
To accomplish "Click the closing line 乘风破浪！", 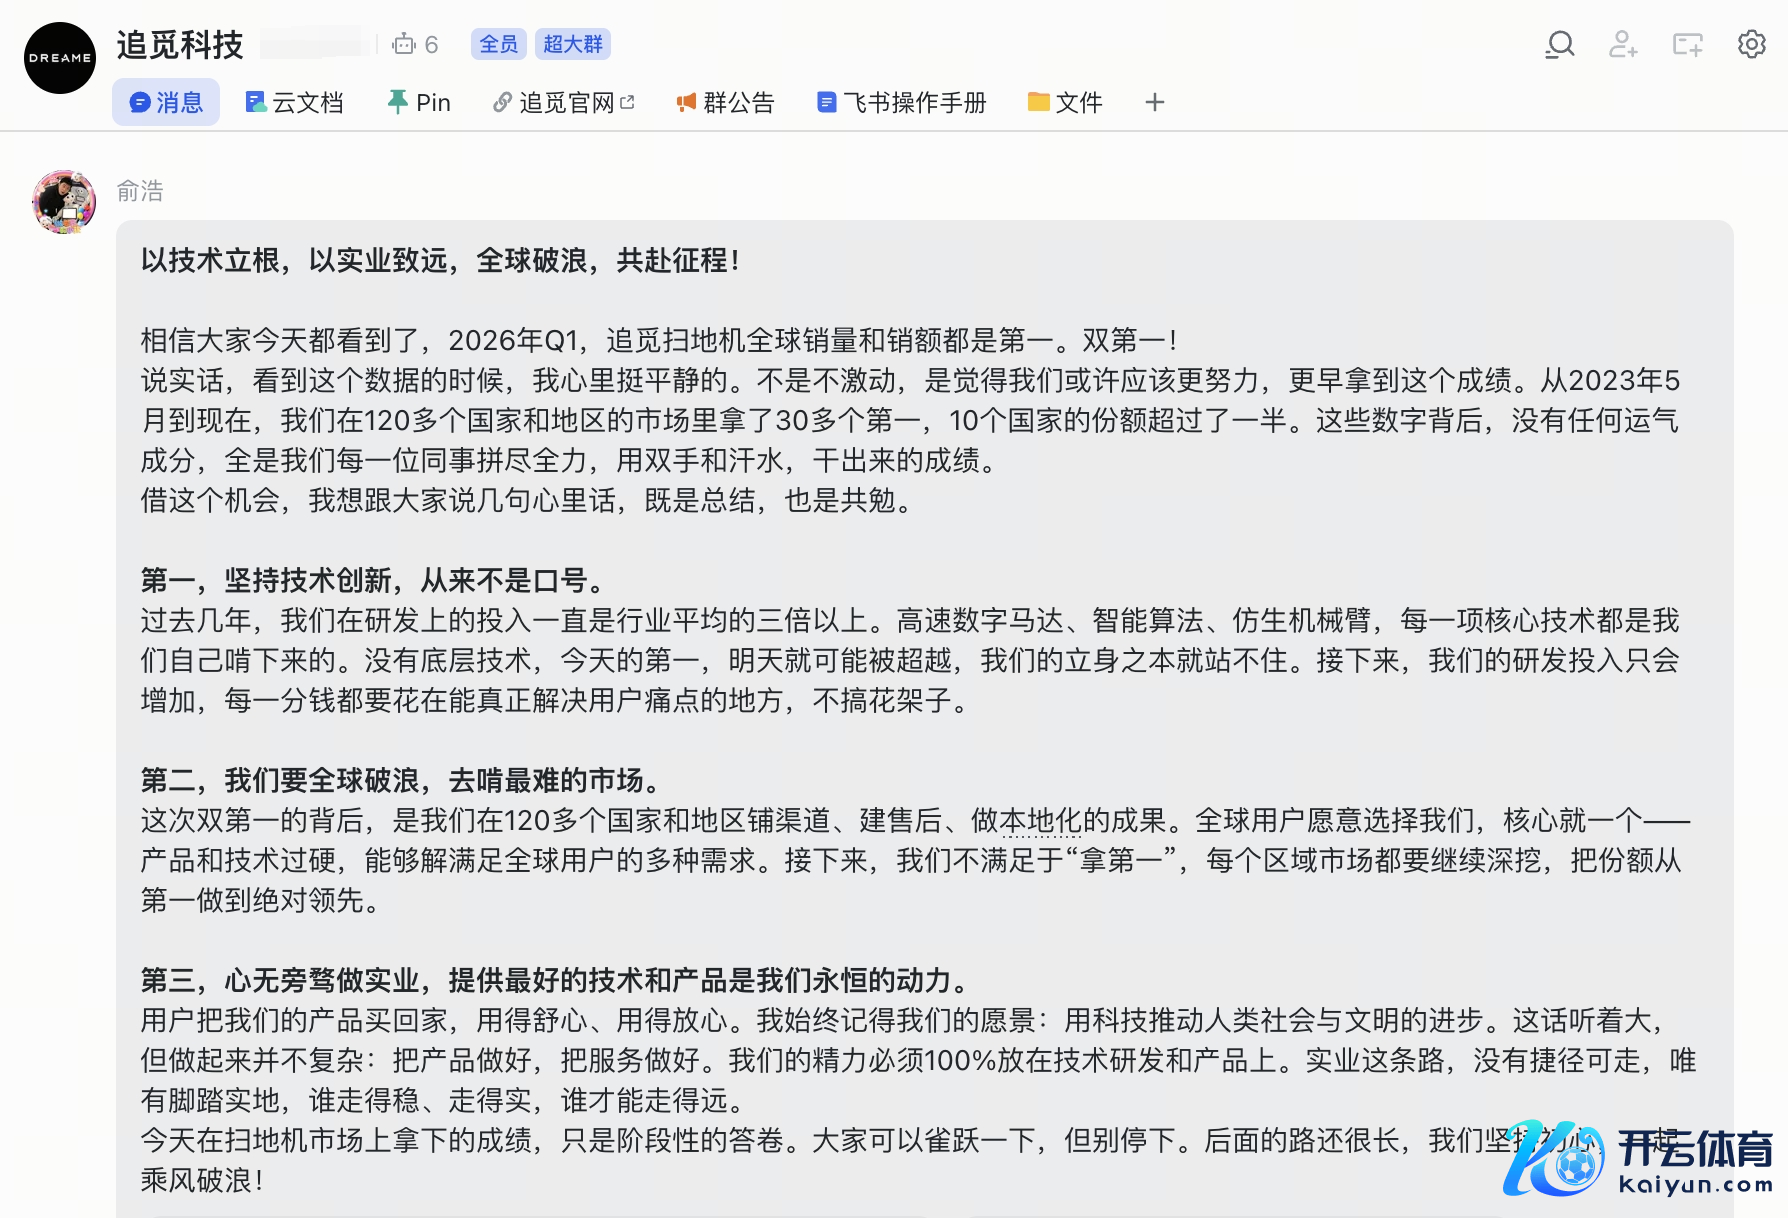I will click(203, 1181).
